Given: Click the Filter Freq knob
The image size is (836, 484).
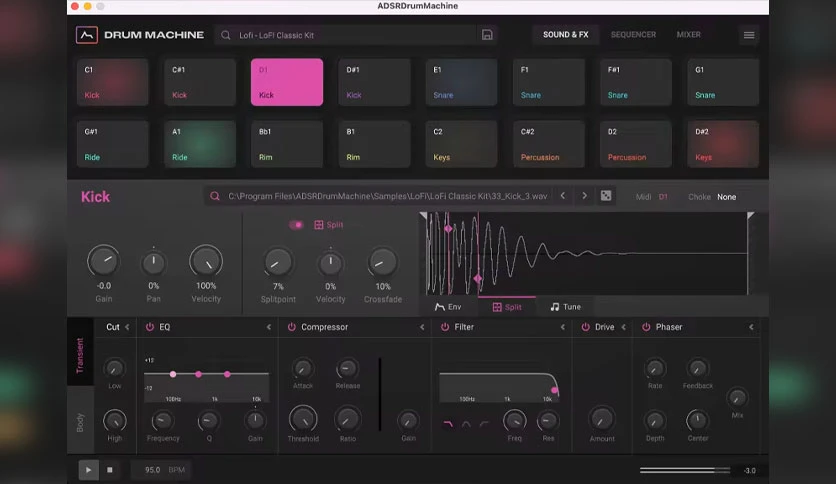Looking at the screenshot, I should coord(515,421).
